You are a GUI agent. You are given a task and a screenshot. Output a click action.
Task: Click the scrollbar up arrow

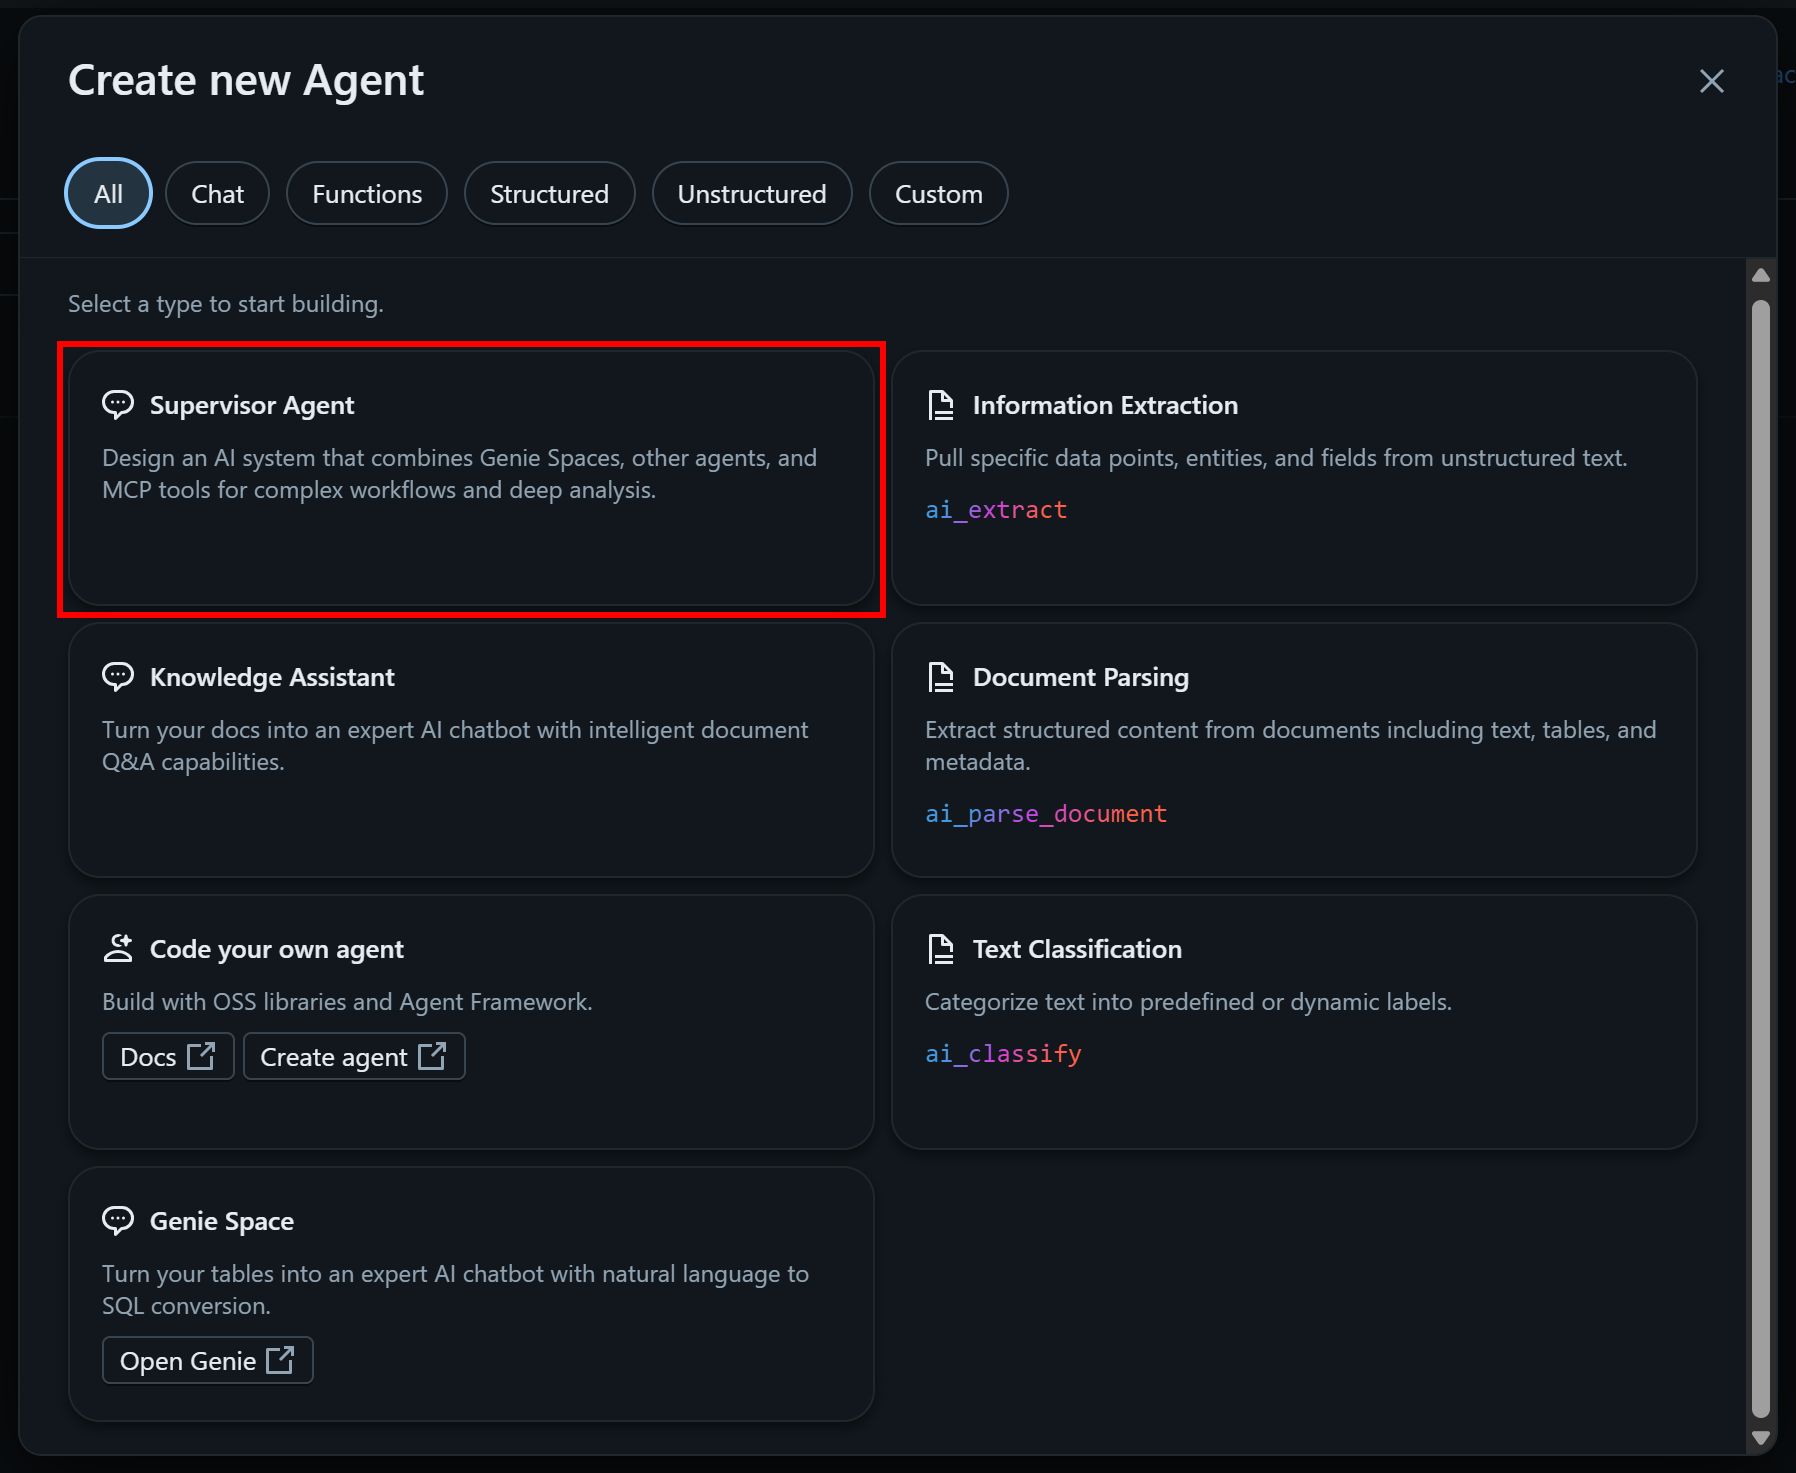pyautogui.click(x=1762, y=275)
